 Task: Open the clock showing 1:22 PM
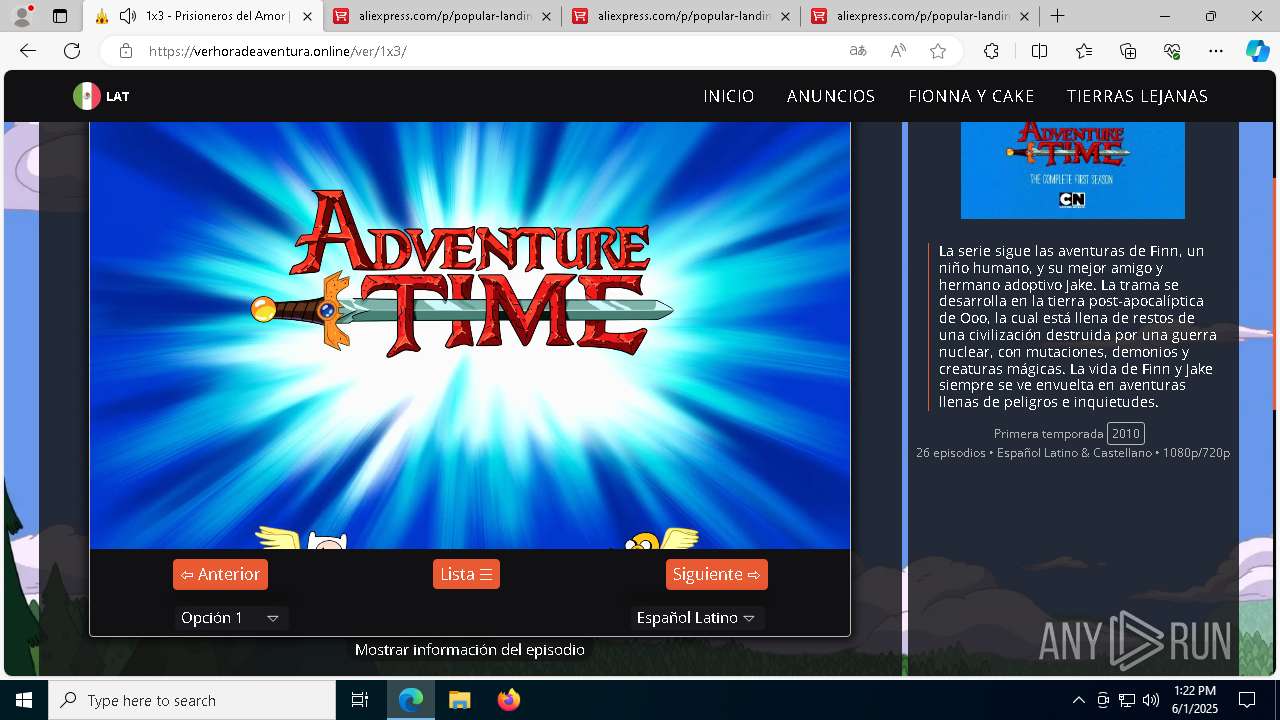click(x=1195, y=700)
